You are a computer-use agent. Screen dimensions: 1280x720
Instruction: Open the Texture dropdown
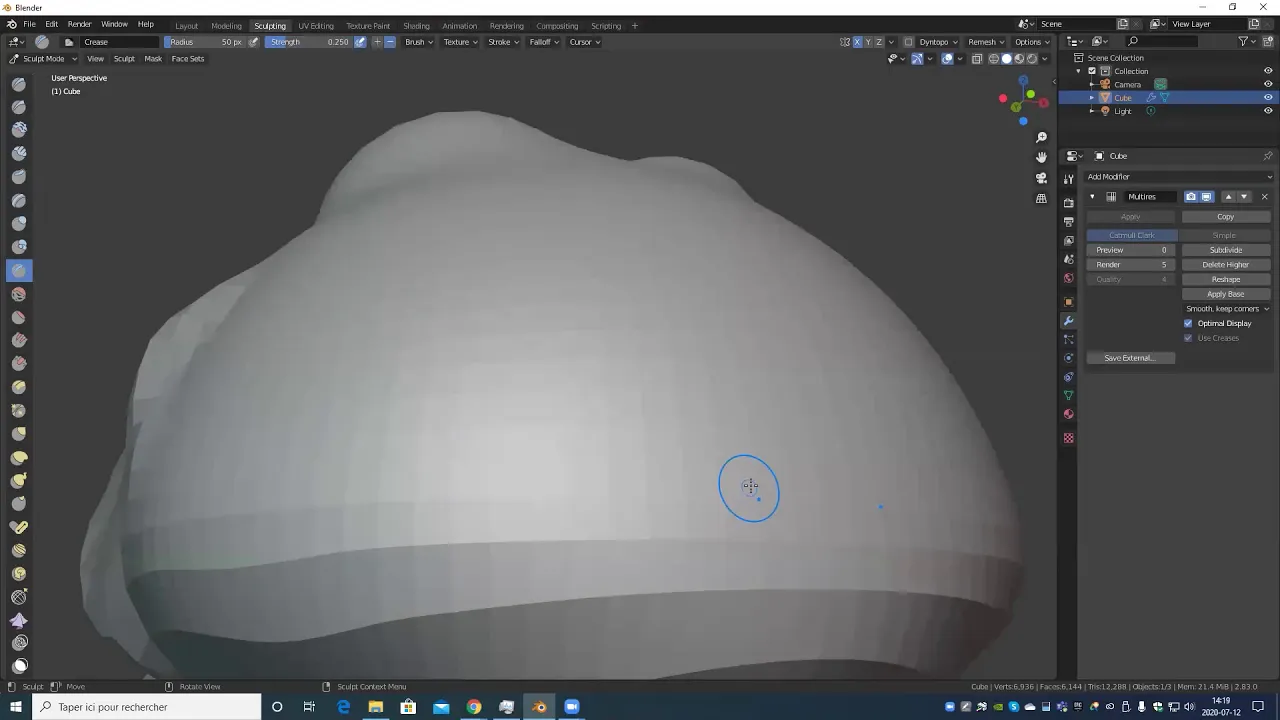460,42
